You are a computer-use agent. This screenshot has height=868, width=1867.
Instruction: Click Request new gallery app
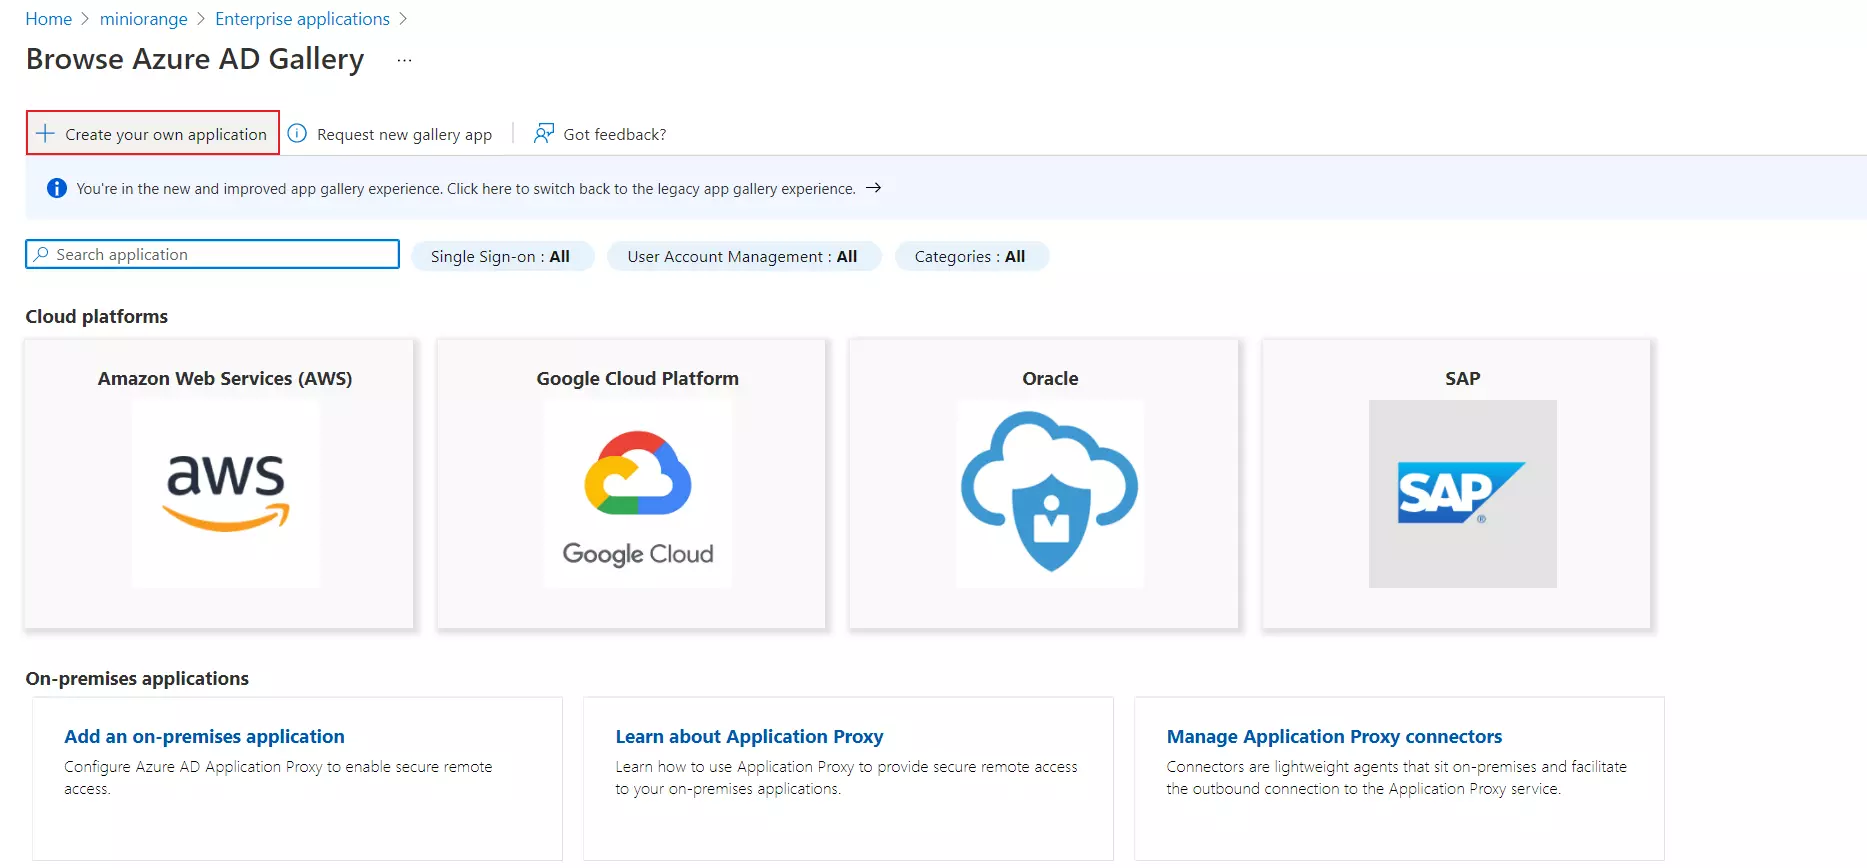coord(404,134)
